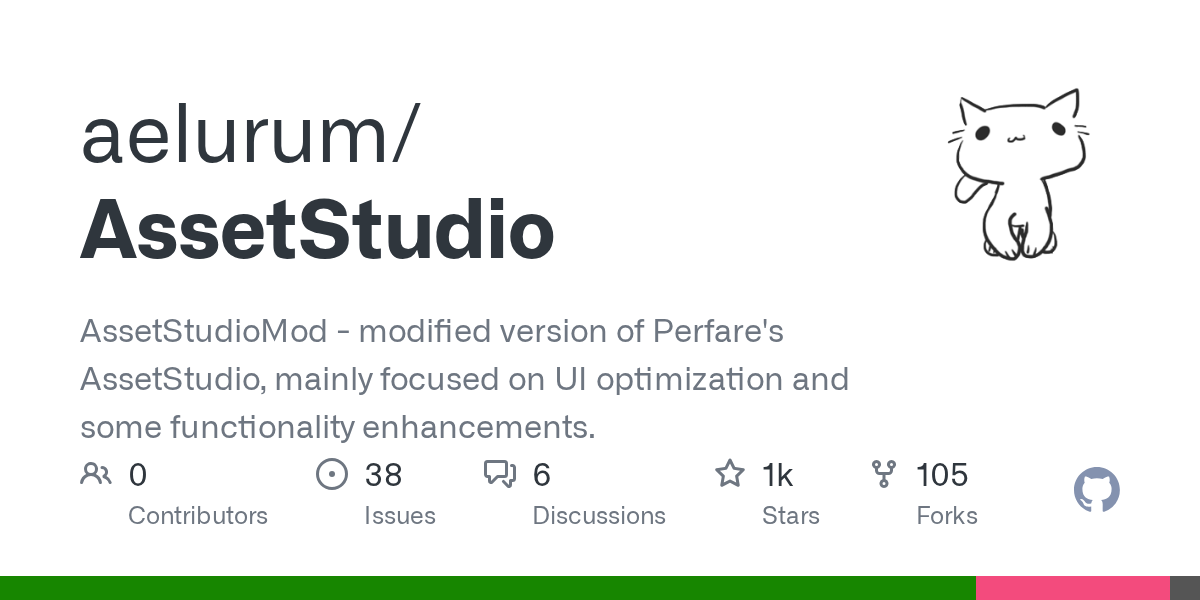This screenshot has width=1200, height=600.
Task: Select the Discussions label
Action: coord(599,516)
